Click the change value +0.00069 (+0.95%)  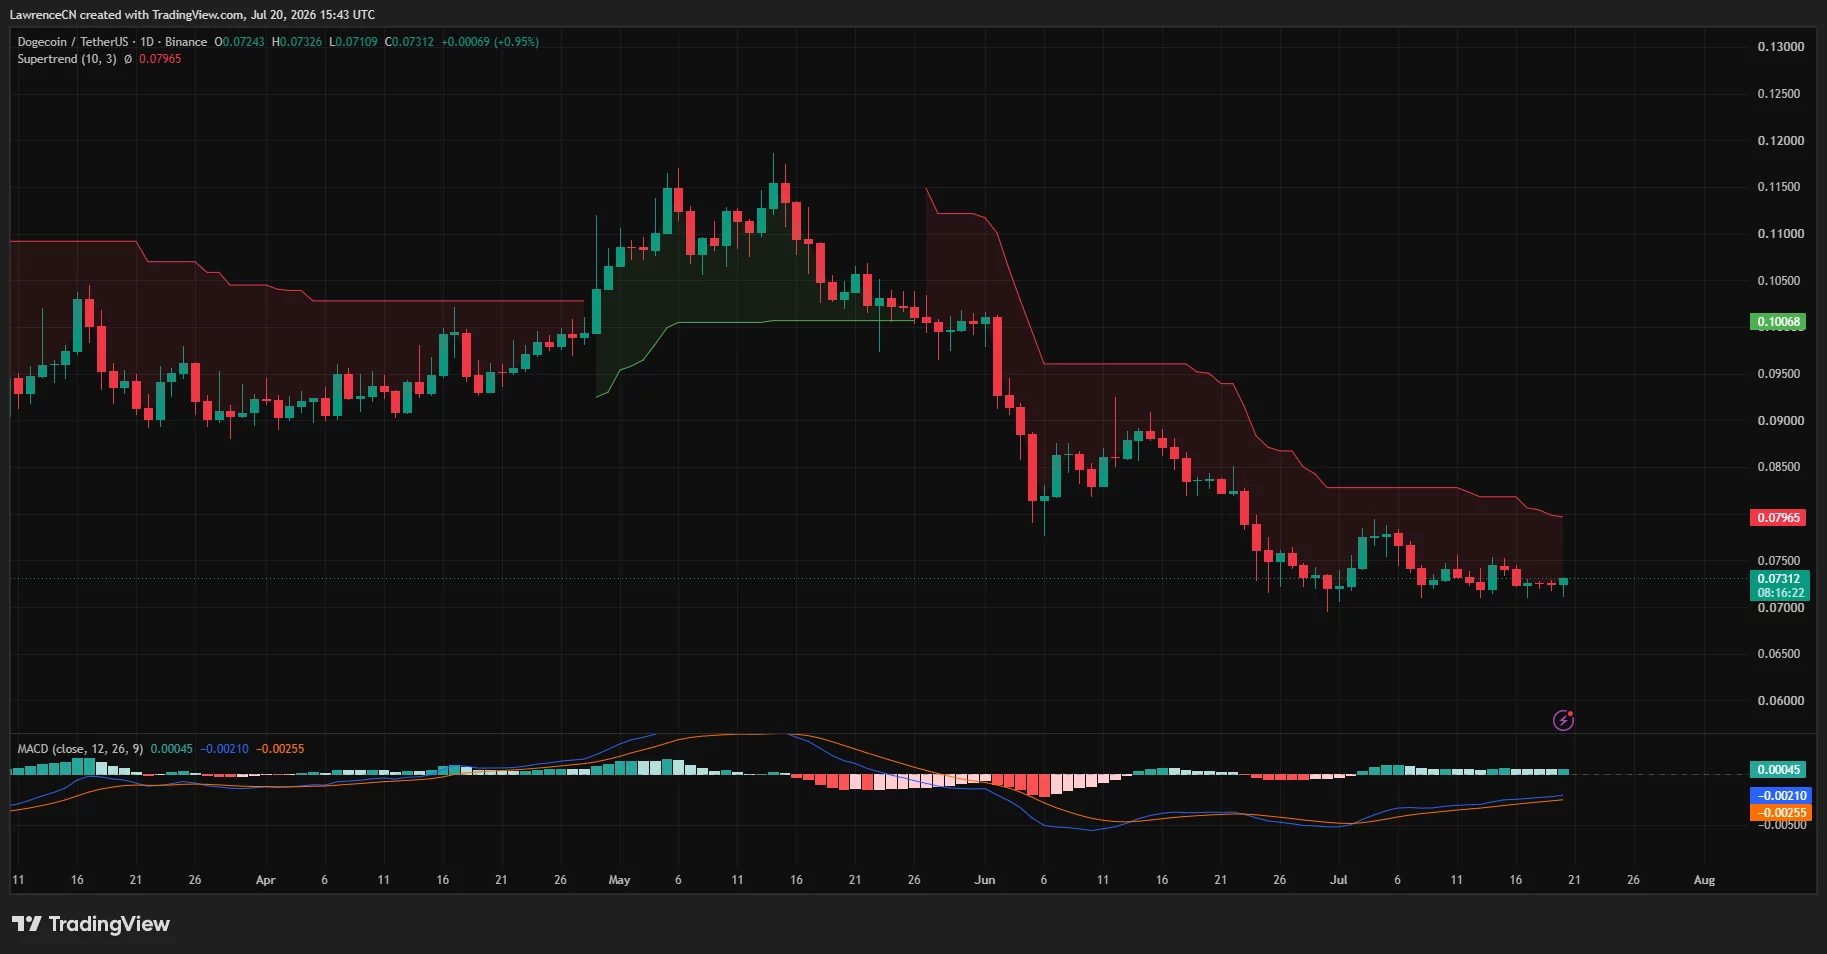(490, 42)
